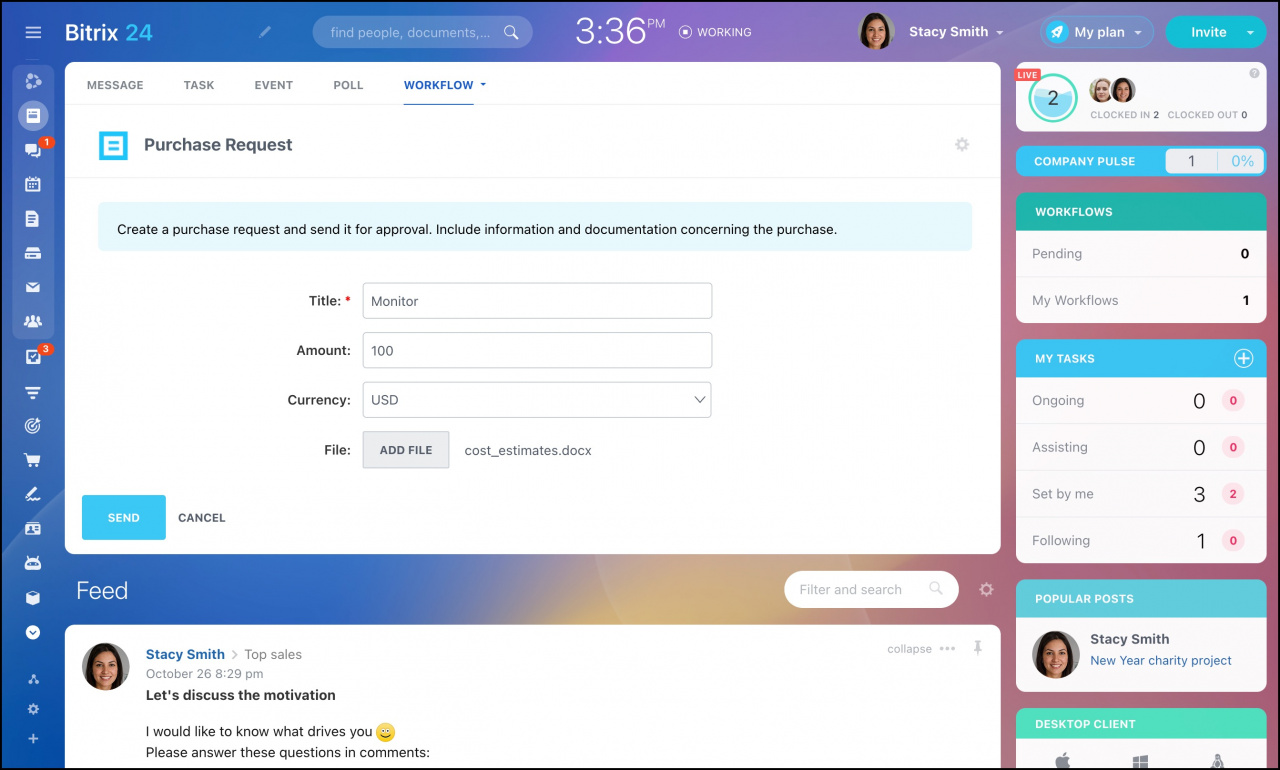Screen dimensions: 1280x770
Task: Open Purchase Request form settings gear
Action: (962, 145)
